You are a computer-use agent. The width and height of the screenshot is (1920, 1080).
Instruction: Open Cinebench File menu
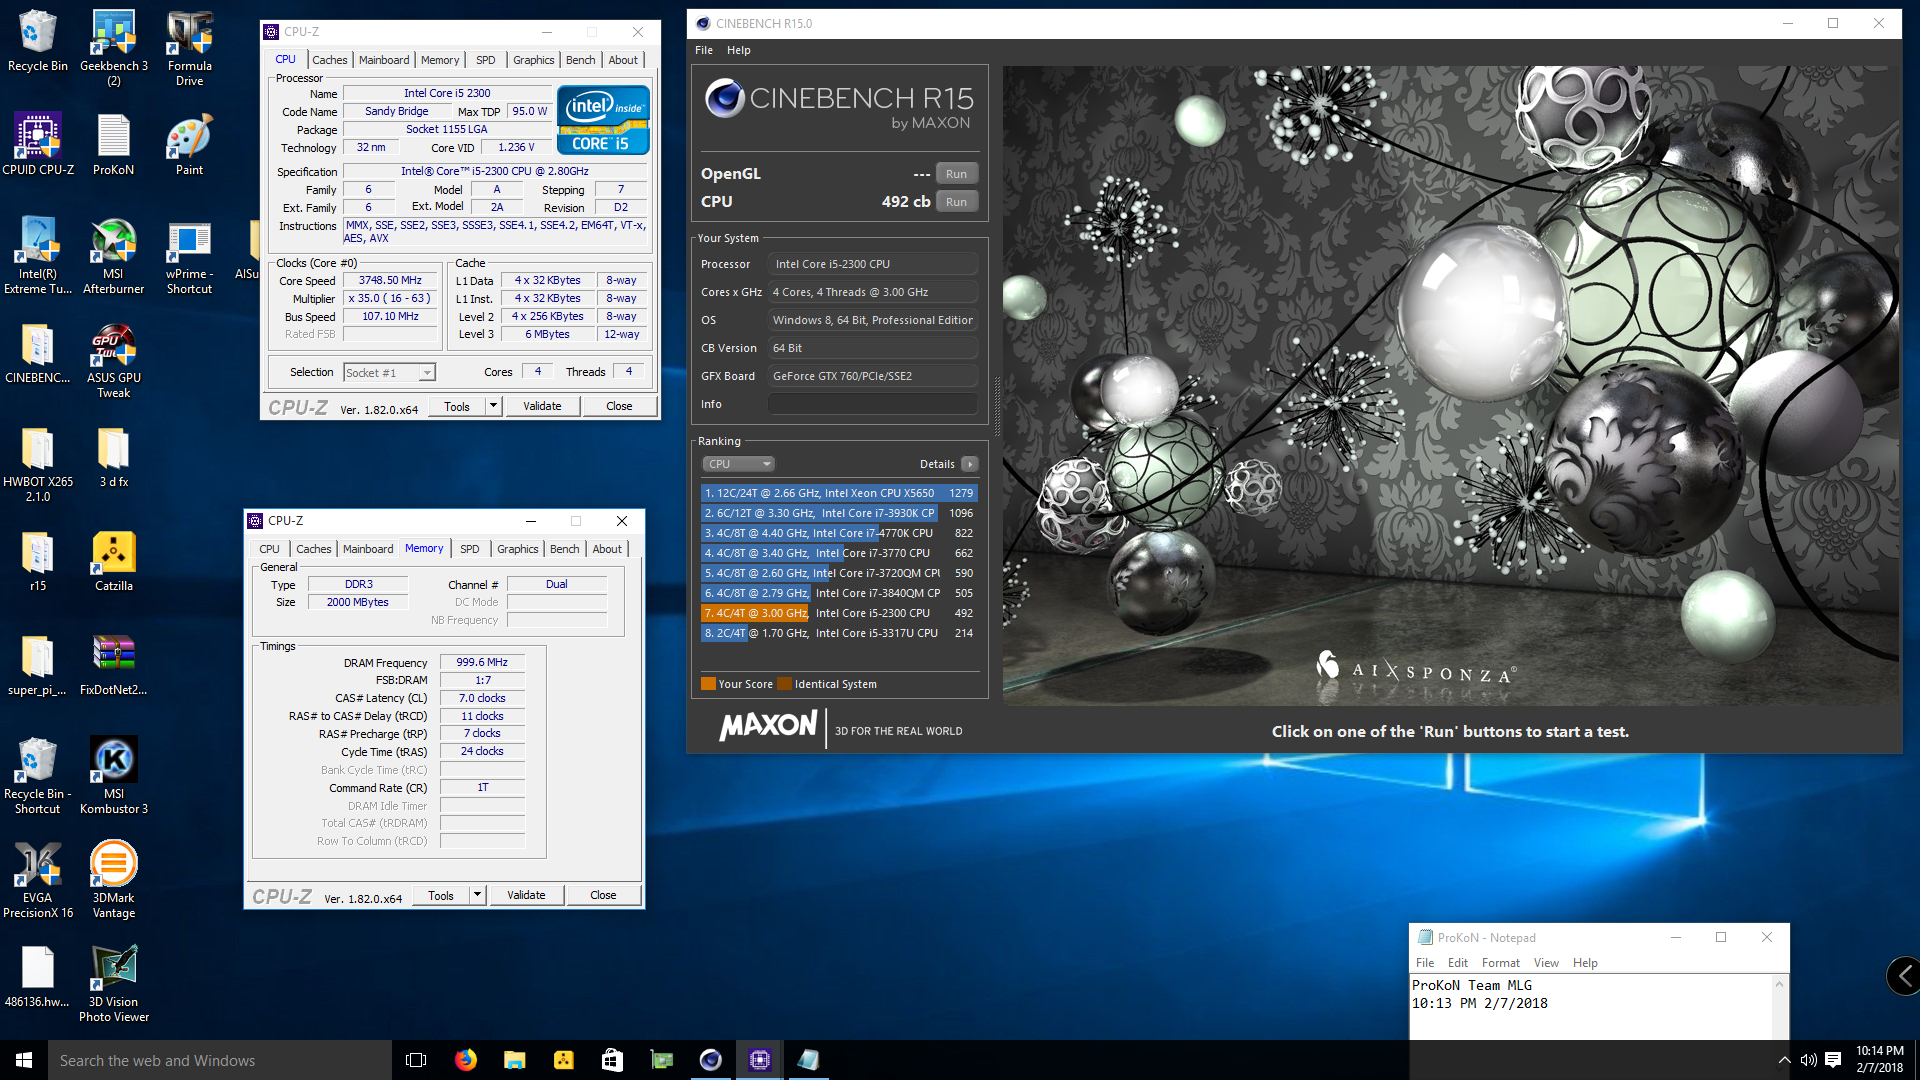click(x=704, y=50)
